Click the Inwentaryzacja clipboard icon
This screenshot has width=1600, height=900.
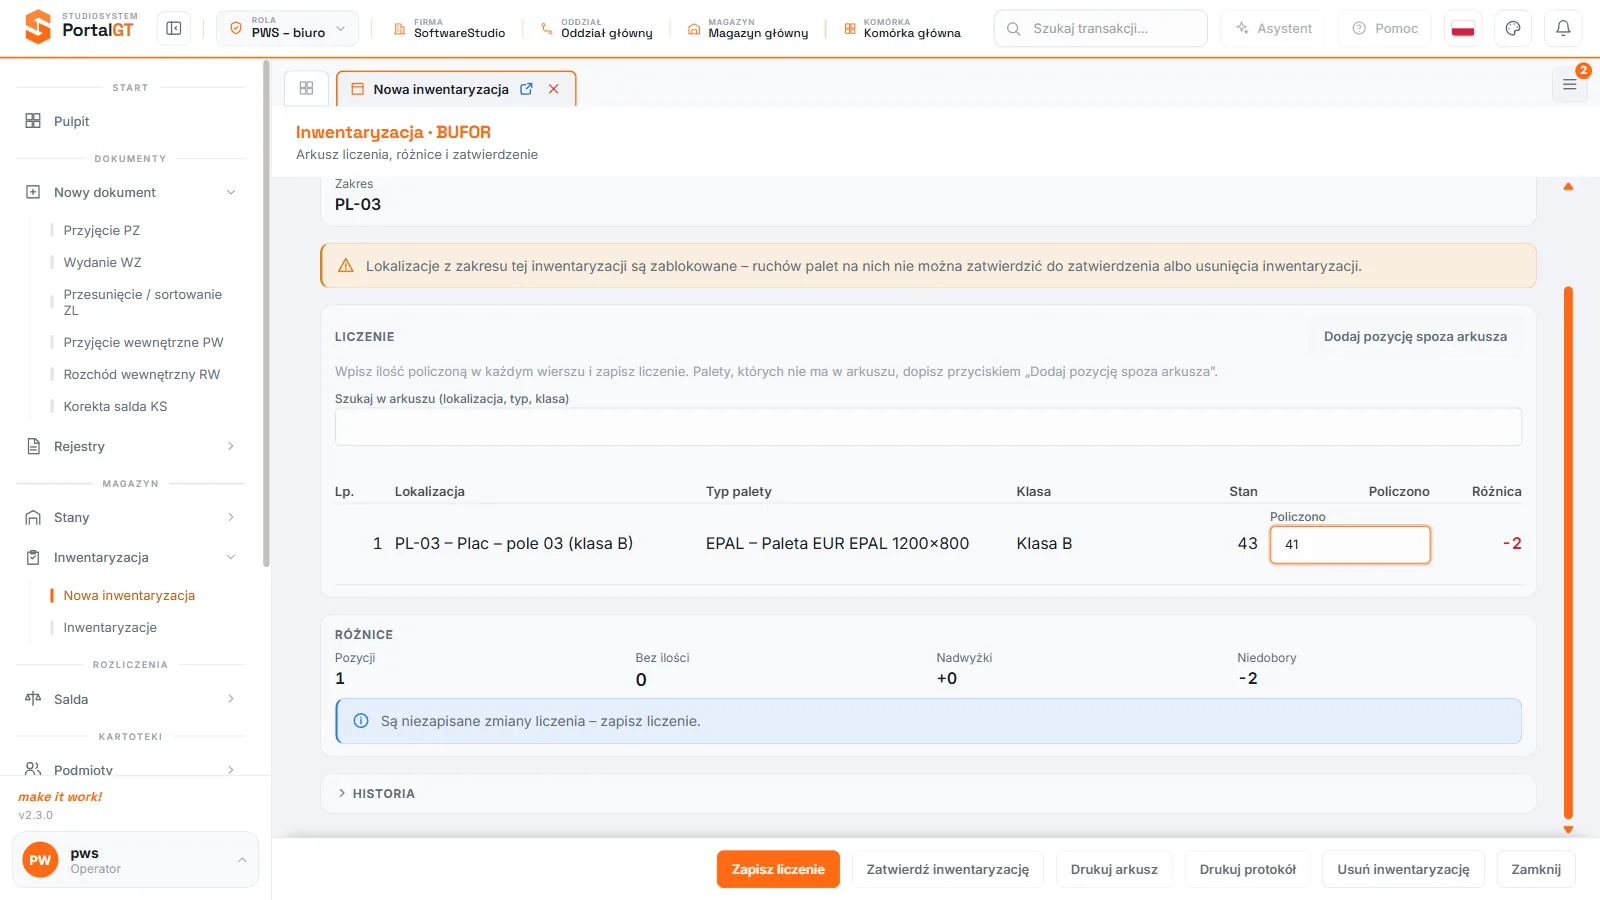[x=33, y=557]
